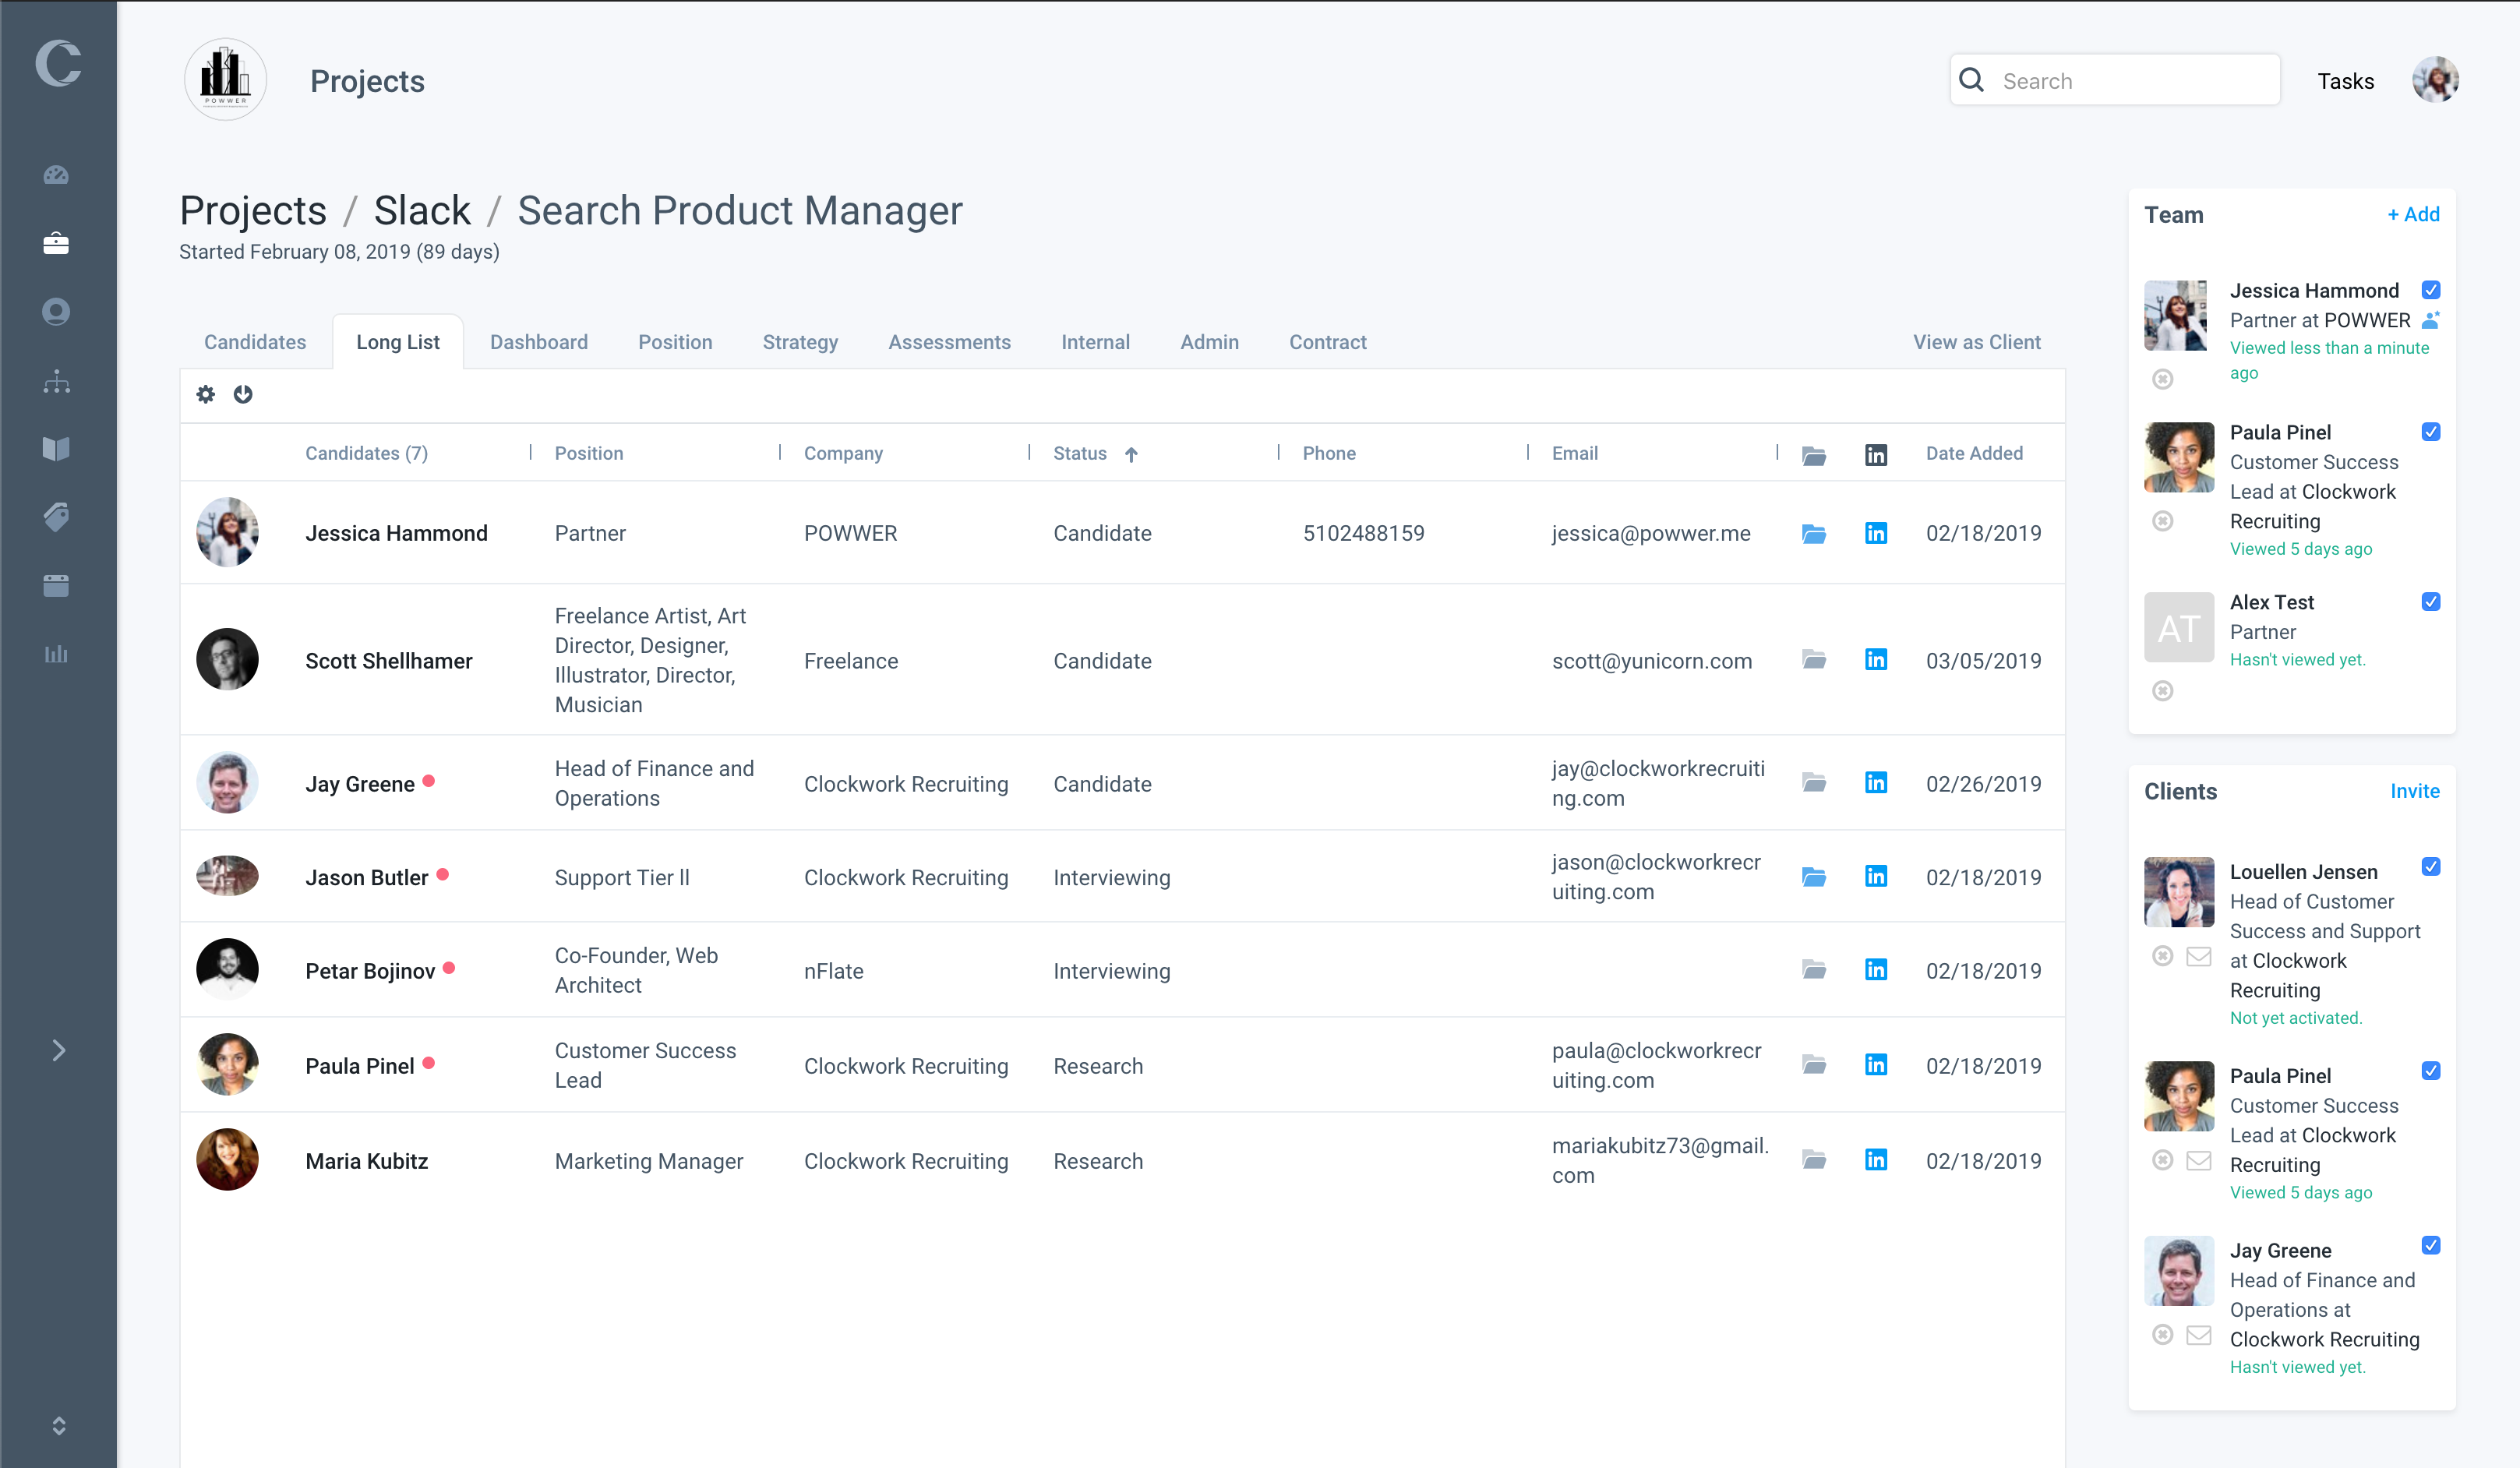
Task: Go to Slack breadcrumb link
Action: coord(422,210)
